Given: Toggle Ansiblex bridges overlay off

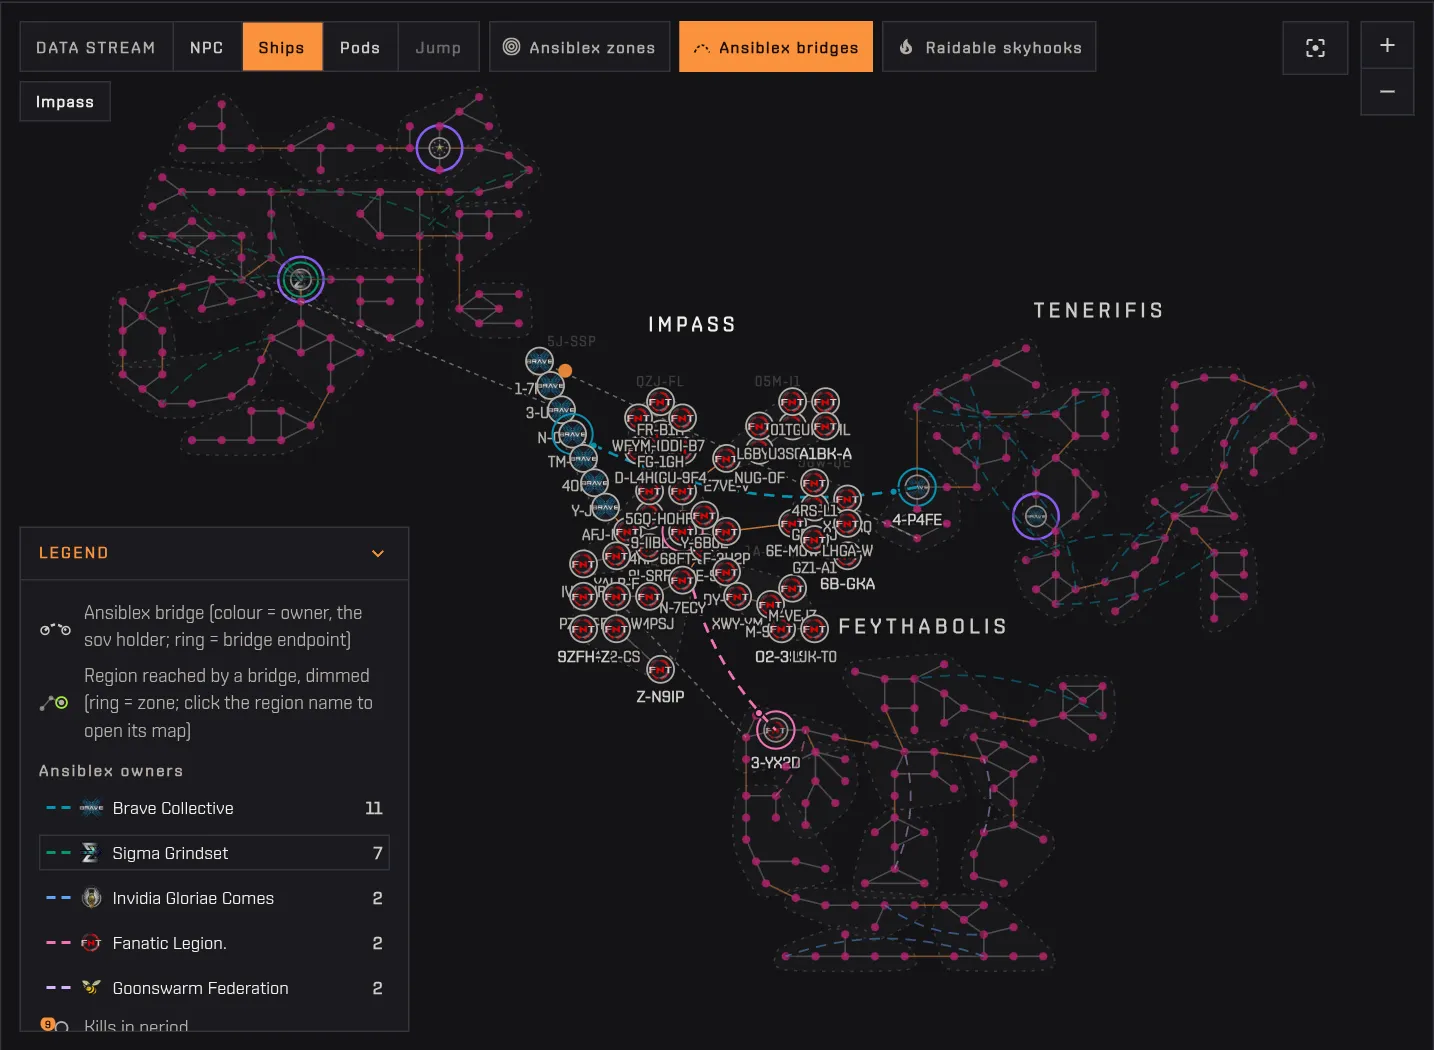Looking at the screenshot, I should pos(775,47).
